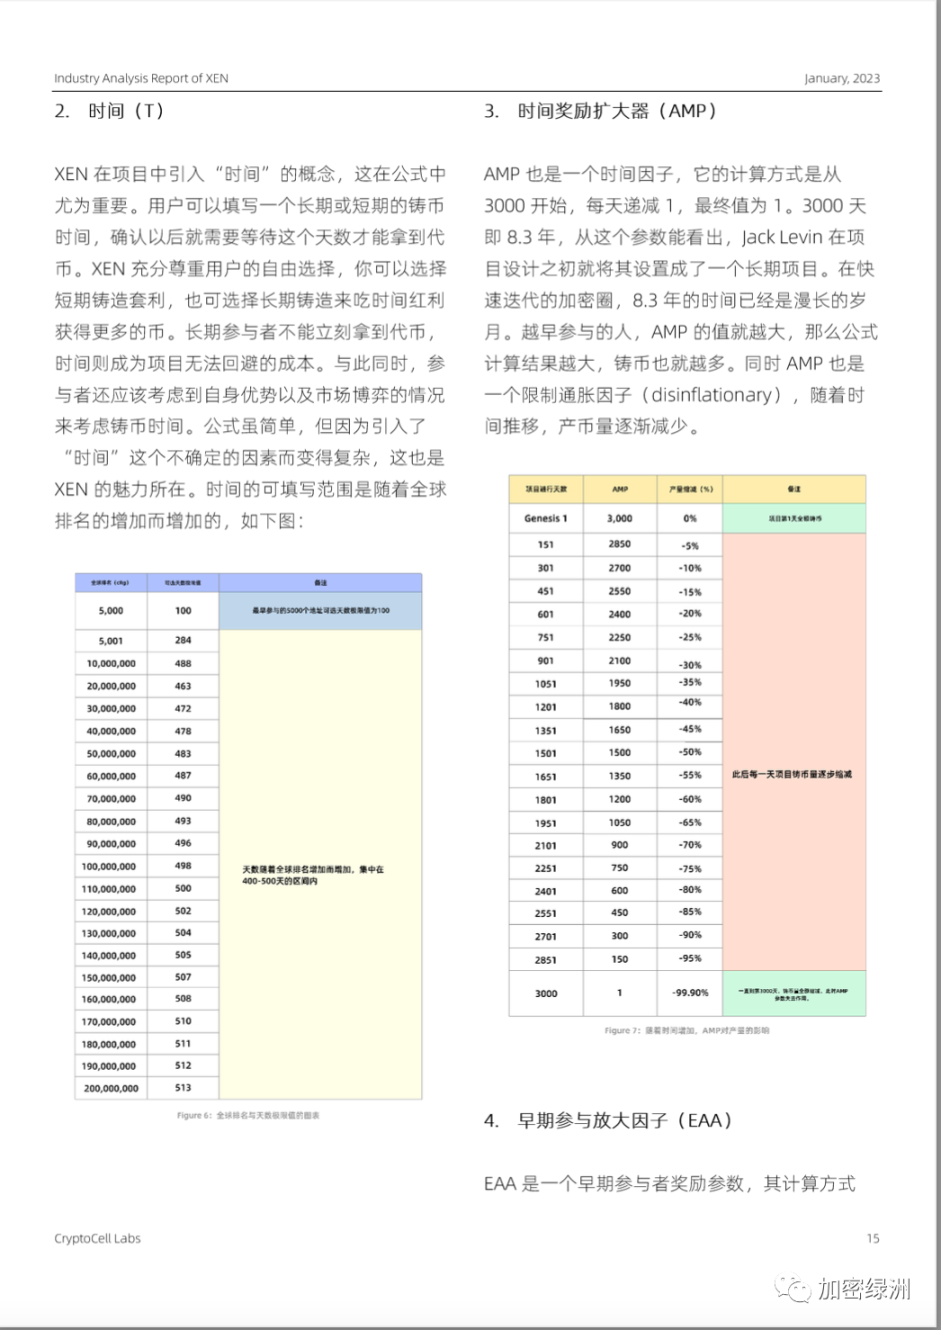Click the "-45%" reduction cell

coord(690,729)
